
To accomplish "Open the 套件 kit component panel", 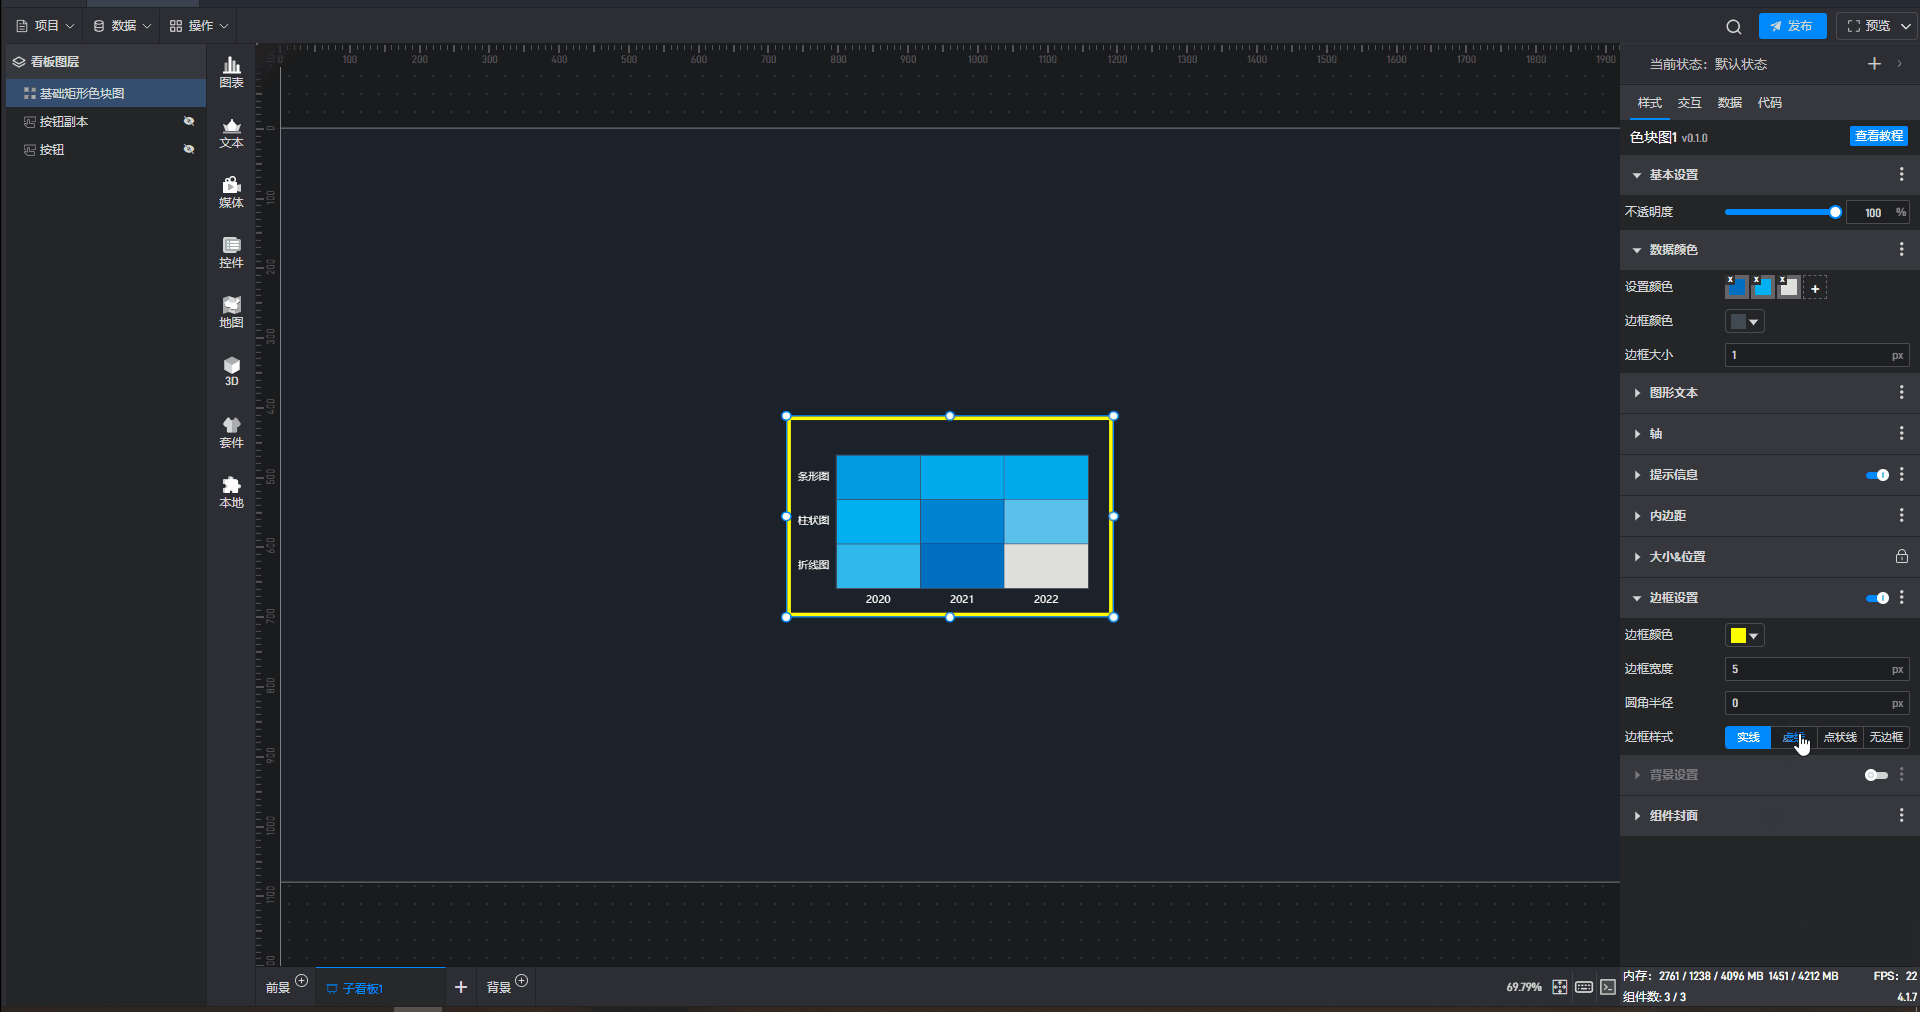I will [231, 432].
